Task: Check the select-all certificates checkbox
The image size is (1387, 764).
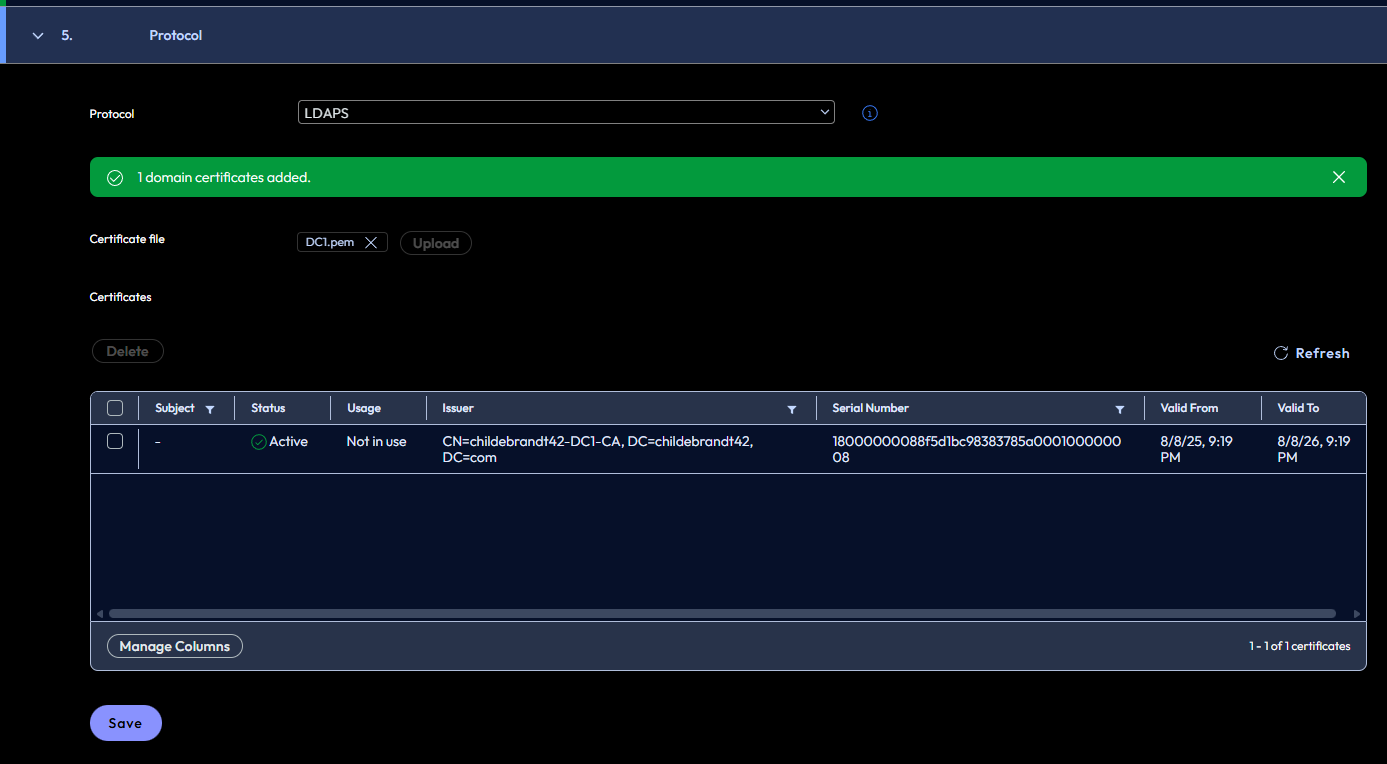Action: (115, 408)
